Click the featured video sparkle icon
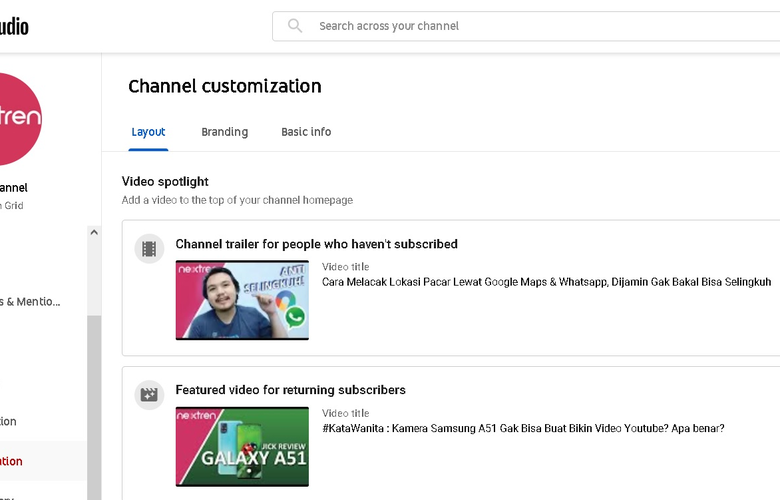 (x=149, y=395)
